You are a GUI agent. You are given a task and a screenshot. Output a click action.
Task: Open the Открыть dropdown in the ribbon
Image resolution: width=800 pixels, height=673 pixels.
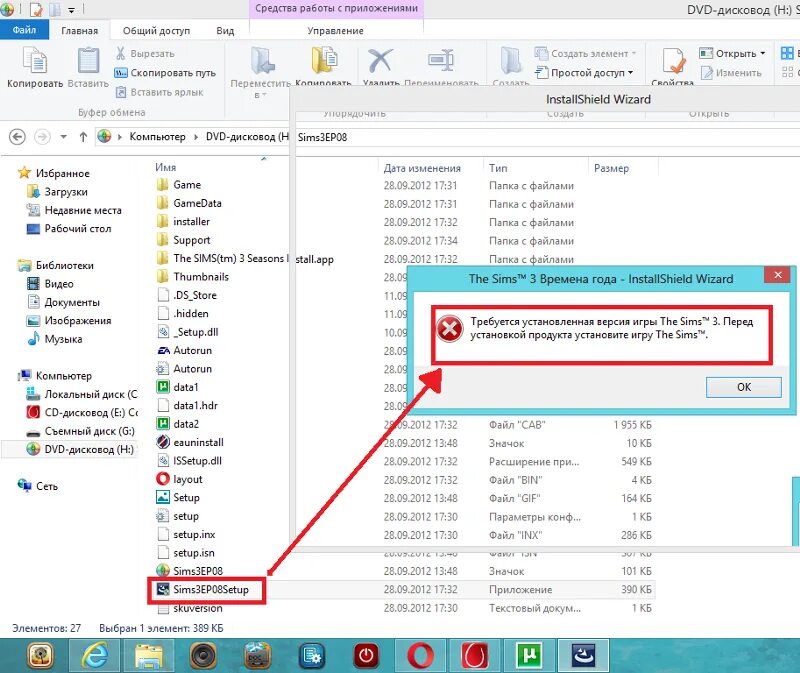732,54
